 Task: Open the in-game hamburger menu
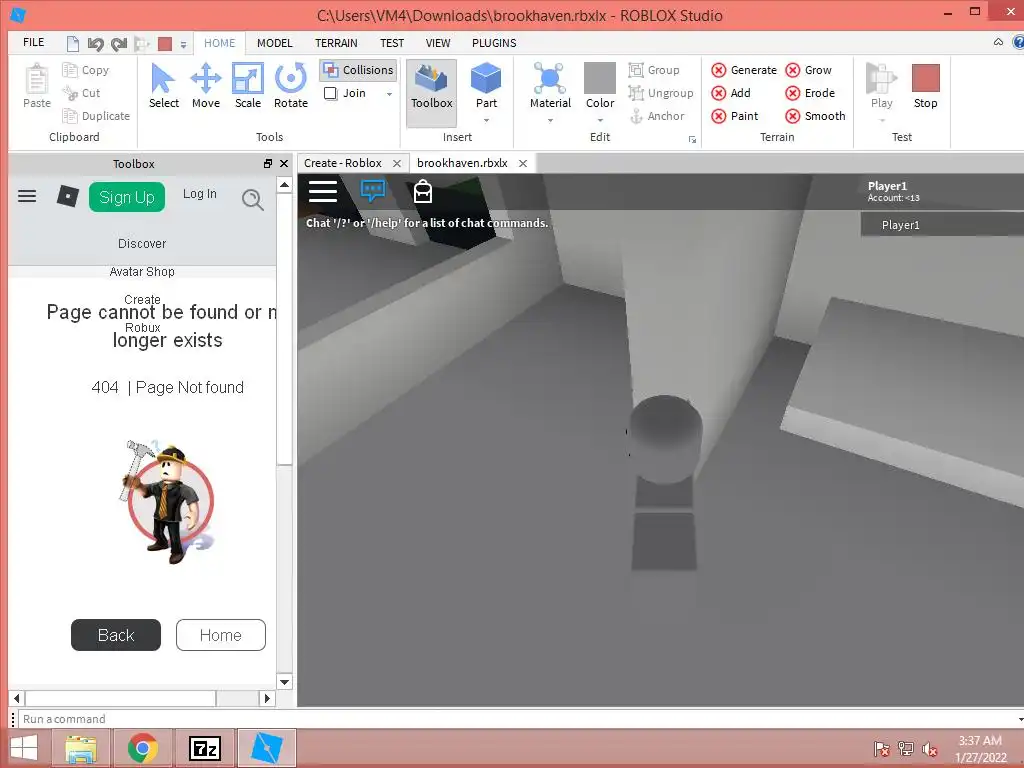click(323, 191)
